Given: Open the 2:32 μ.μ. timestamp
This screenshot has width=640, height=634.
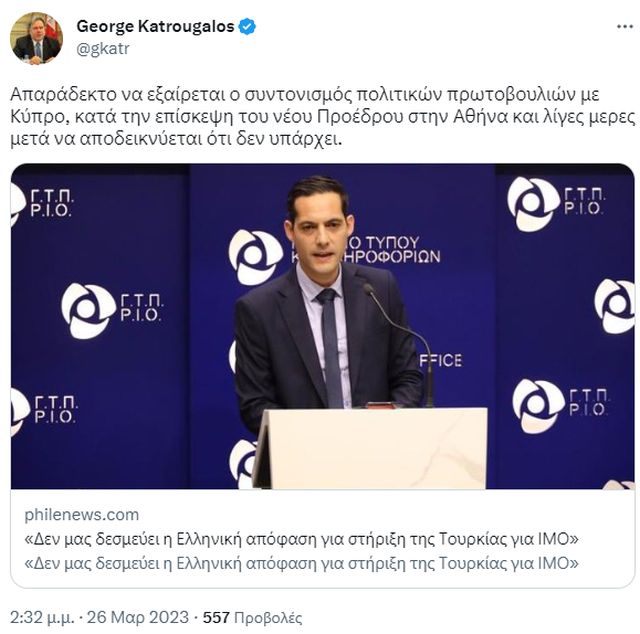Looking at the screenshot, I should point(42,617).
